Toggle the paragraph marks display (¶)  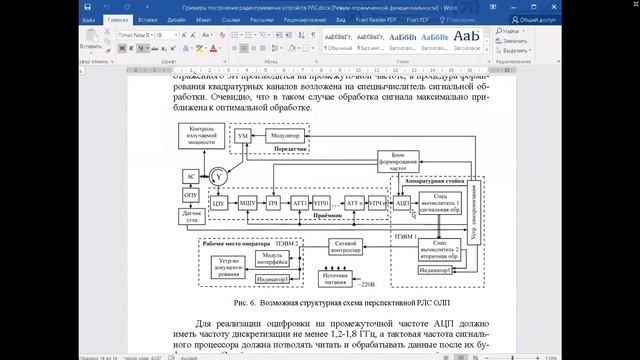[313, 36]
